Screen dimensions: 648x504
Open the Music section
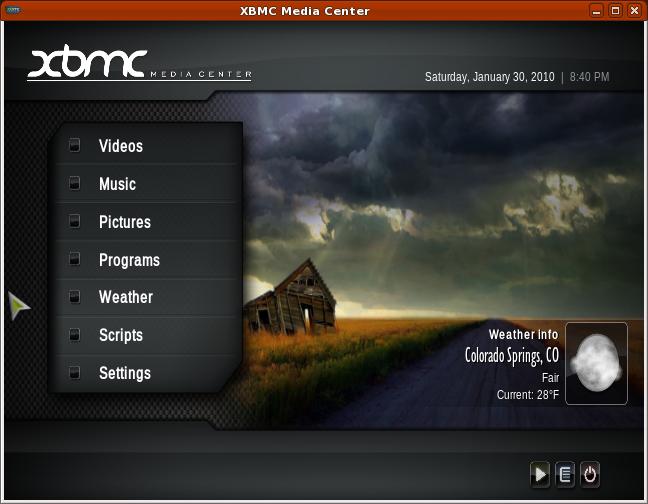[148, 183]
